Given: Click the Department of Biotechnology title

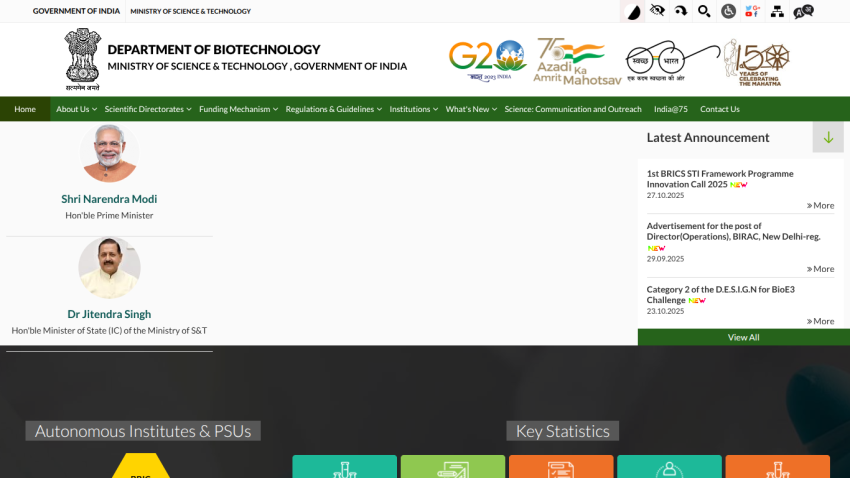Looking at the screenshot, I should (214, 49).
